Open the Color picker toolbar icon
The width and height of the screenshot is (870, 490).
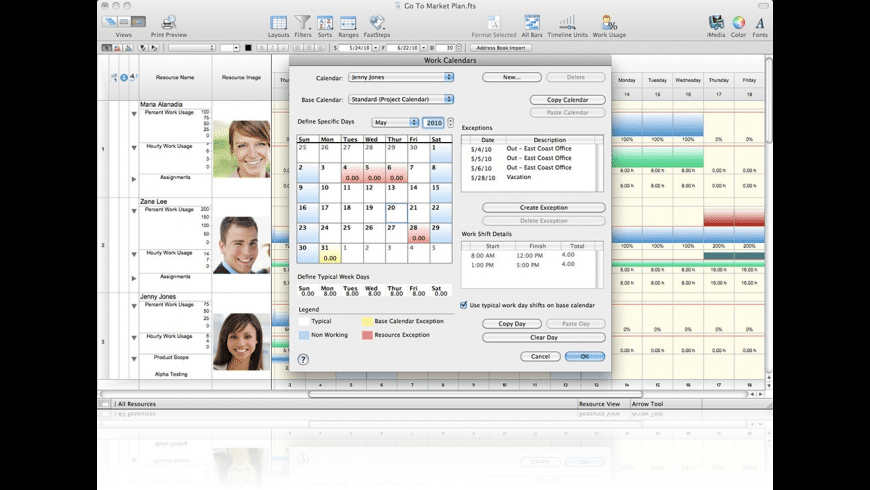[739, 23]
